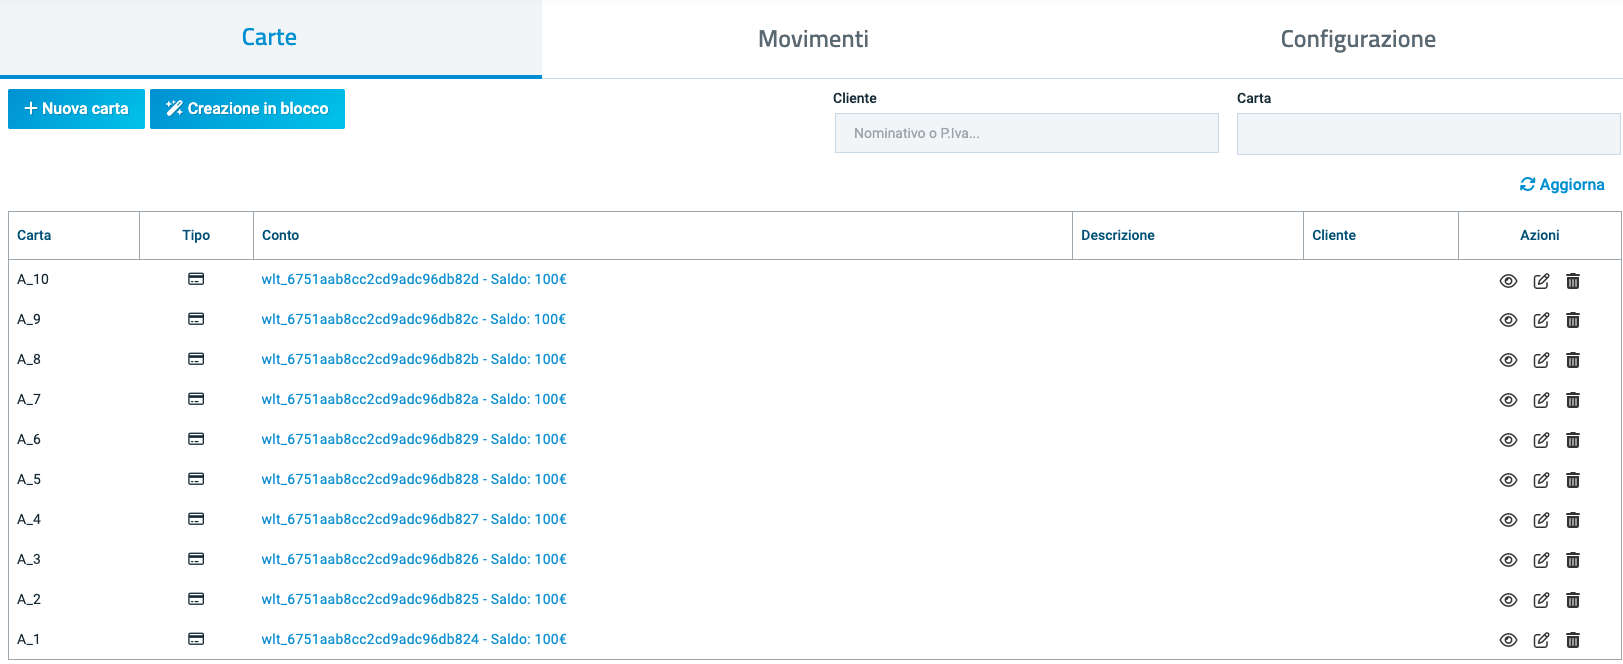The width and height of the screenshot is (1623, 664).
Task: Edit card A_7 with pencil icon
Action: tap(1541, 400)
